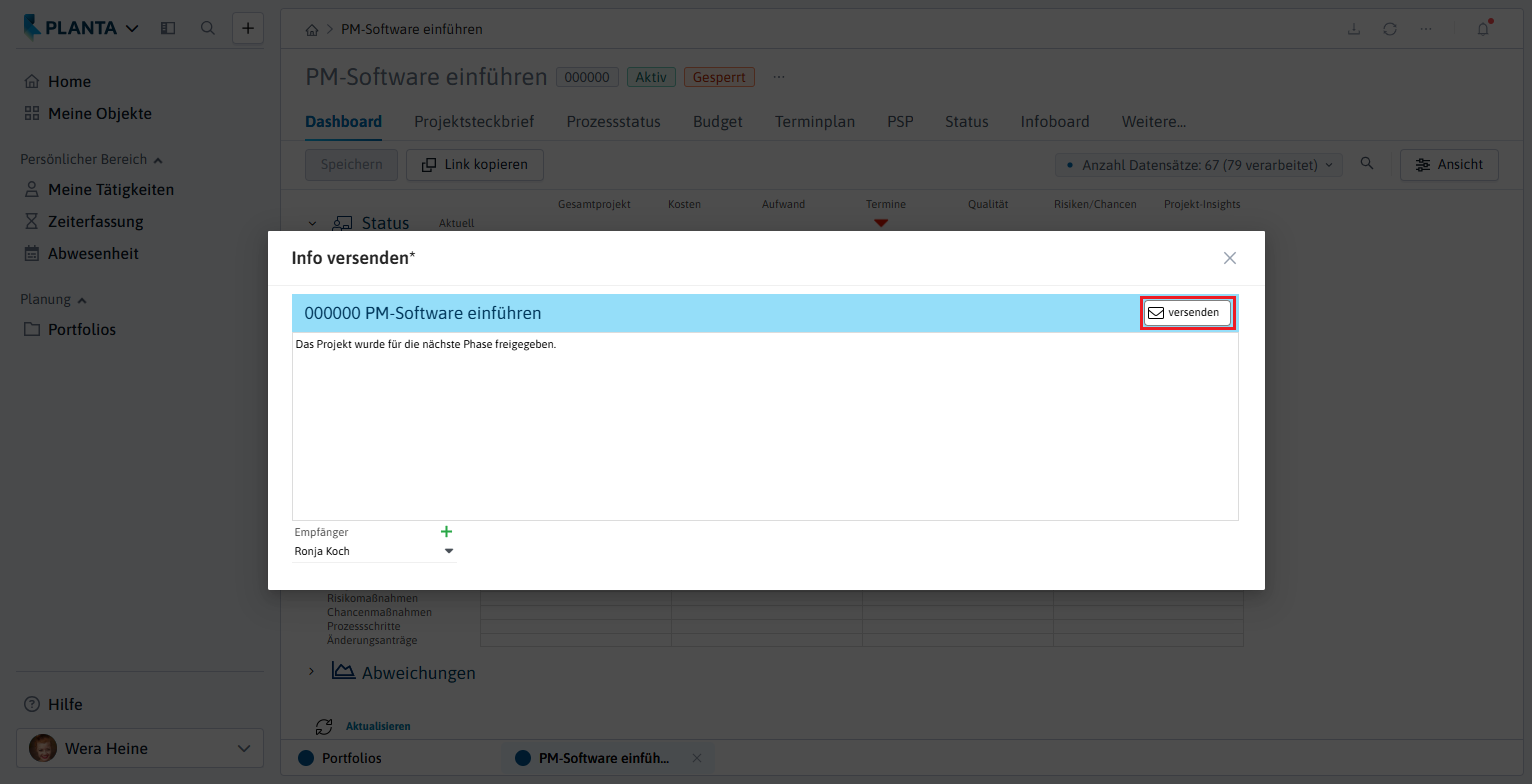This screenshot has height=784, width=1532.
Task: Add a recipient with the green plus icon
Action: (447, 532)
